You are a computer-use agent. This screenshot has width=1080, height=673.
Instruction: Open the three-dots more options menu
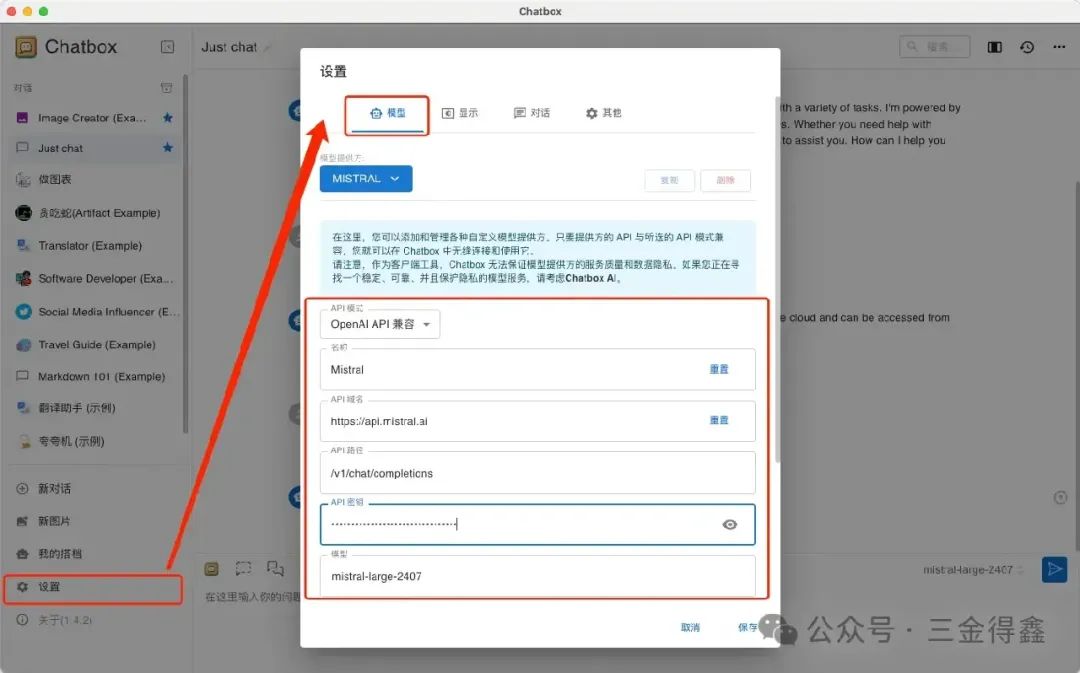coord(1058,47)
